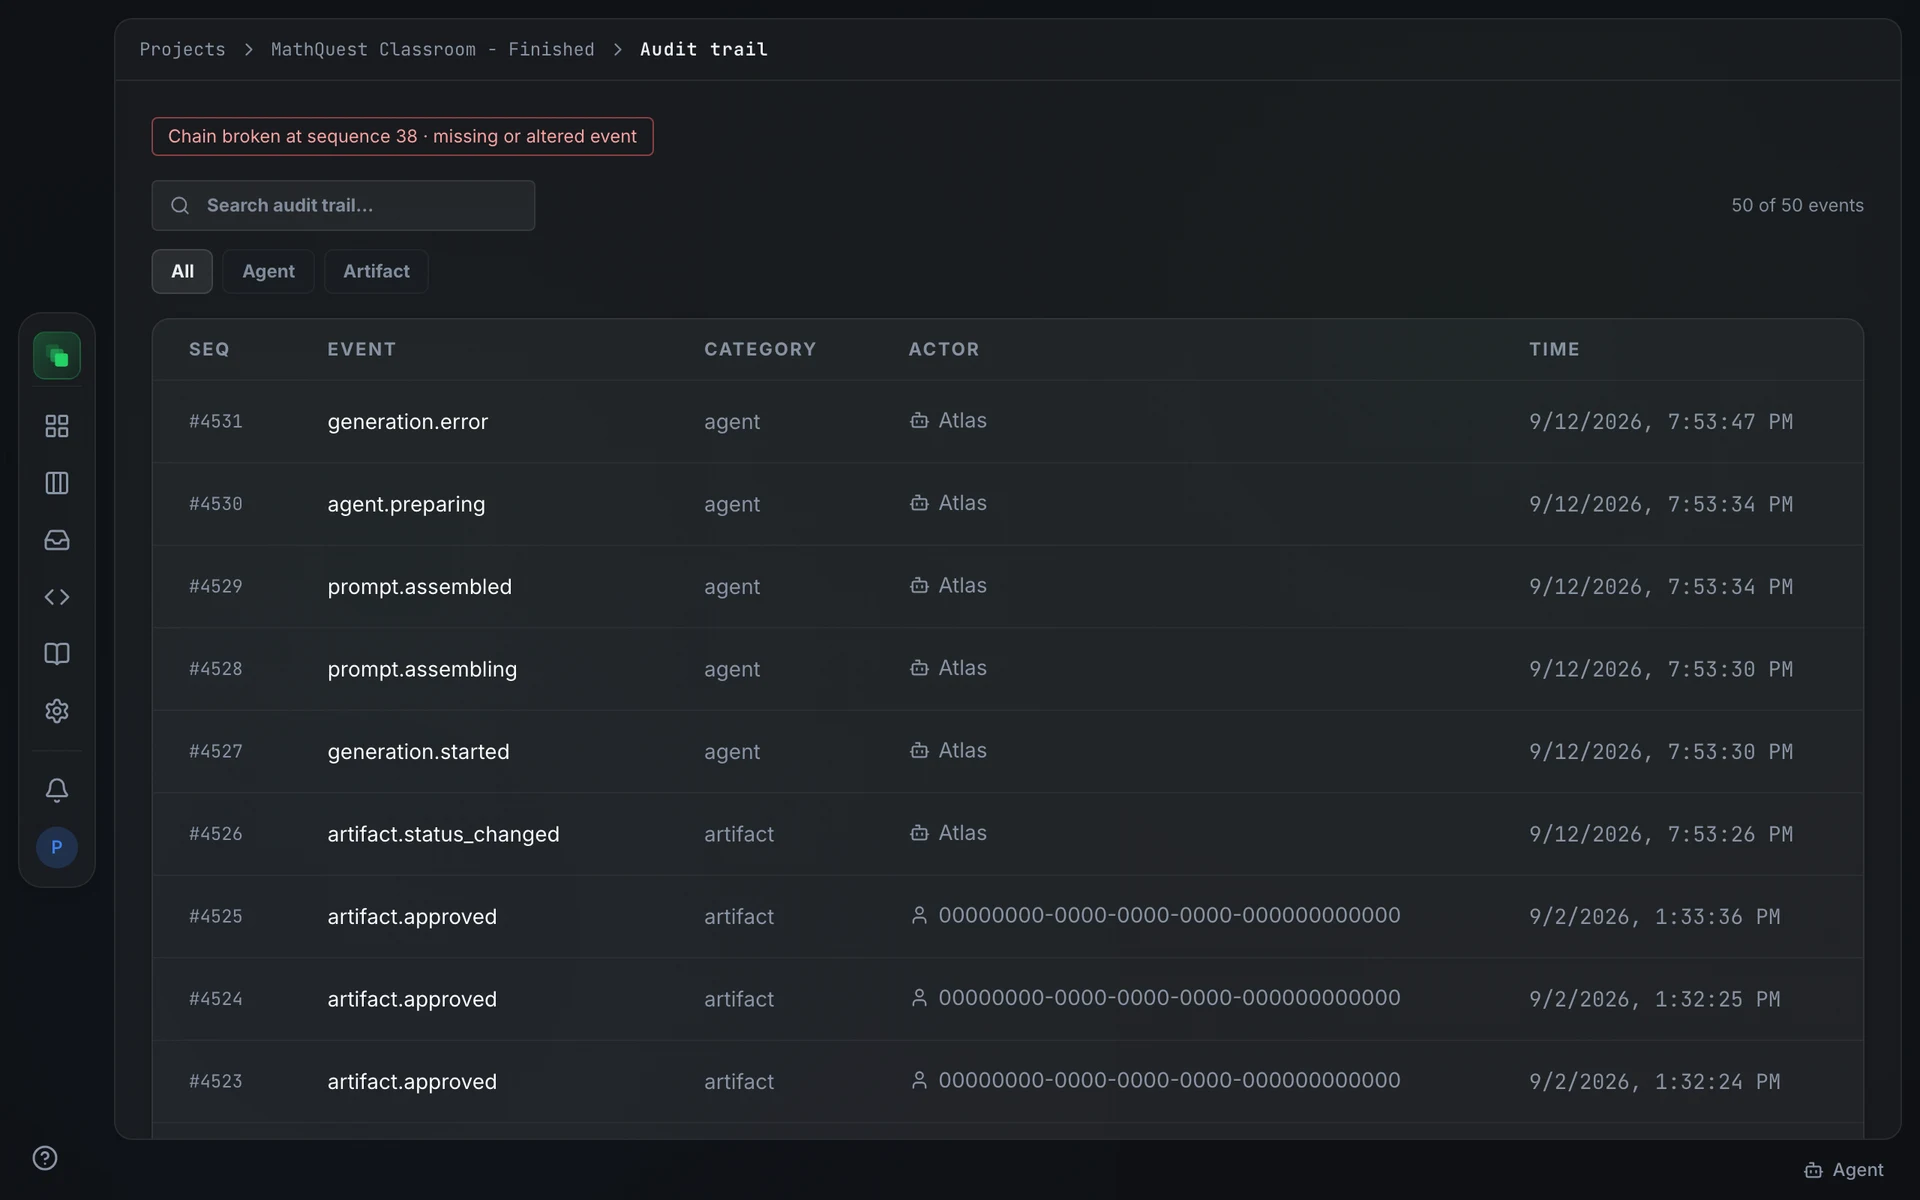1920x1200 pixels.
Task: Click the Audit trail breadcrumb
Action: click(704, 49)
